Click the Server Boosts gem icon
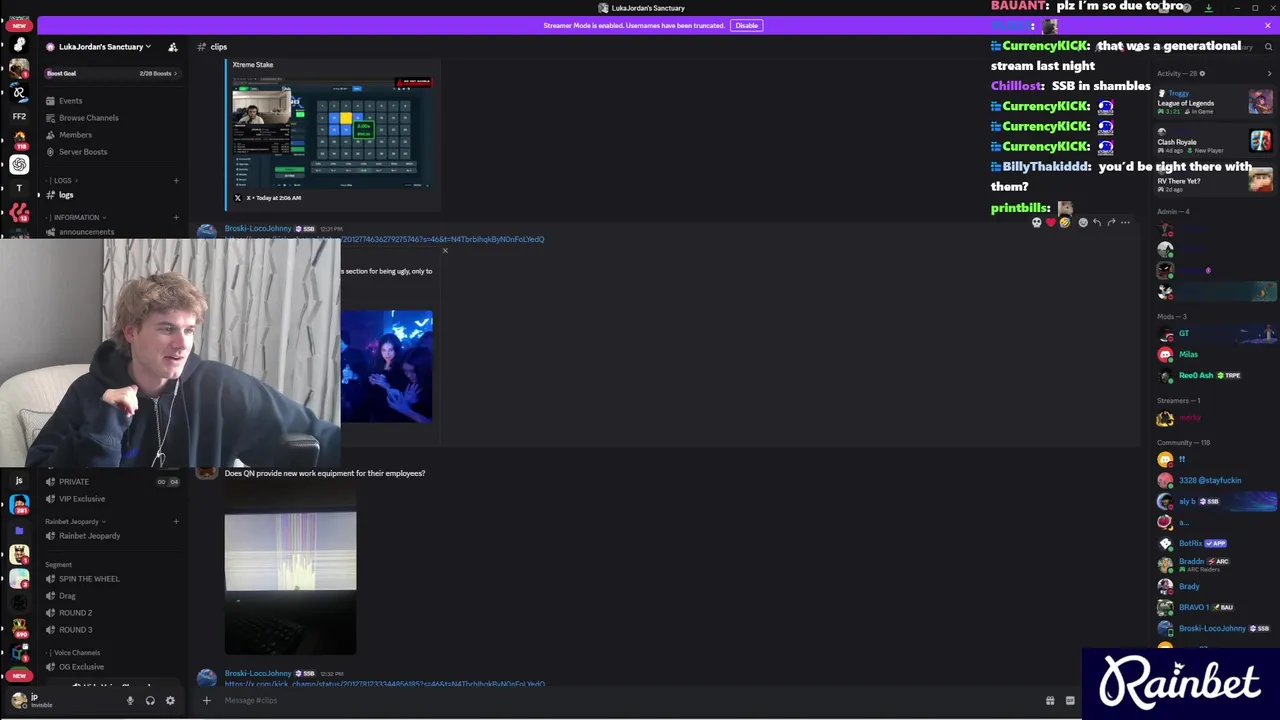 coord(50,152)
